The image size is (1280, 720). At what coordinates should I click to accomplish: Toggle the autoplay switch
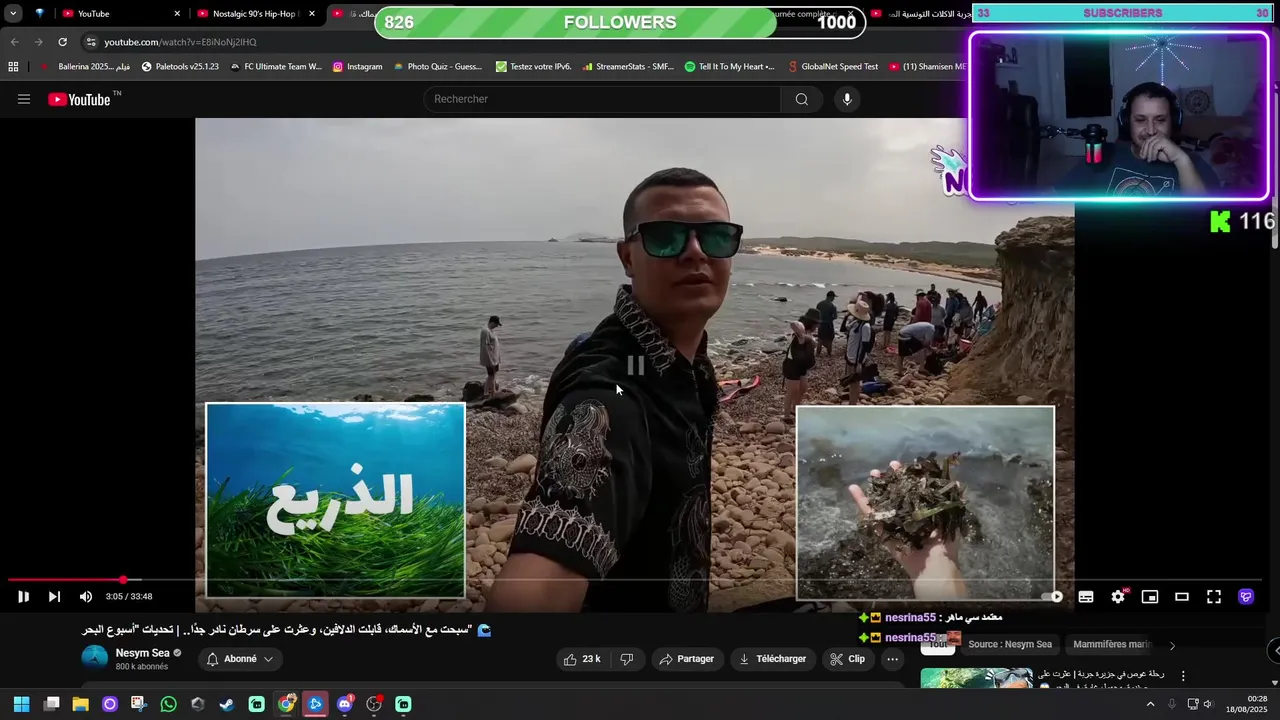[1052, 597]
